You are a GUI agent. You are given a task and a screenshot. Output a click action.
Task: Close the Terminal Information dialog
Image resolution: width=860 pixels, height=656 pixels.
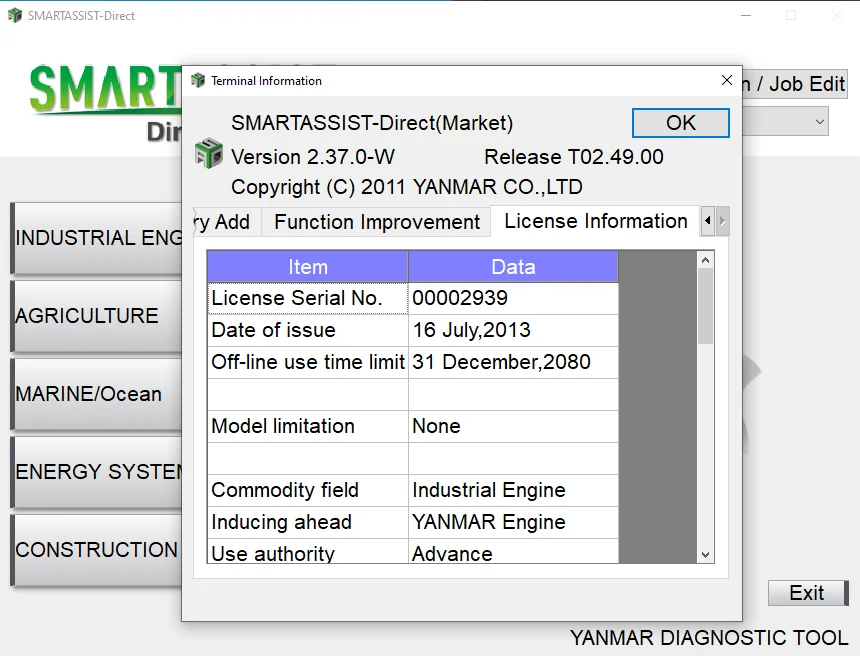726,80
